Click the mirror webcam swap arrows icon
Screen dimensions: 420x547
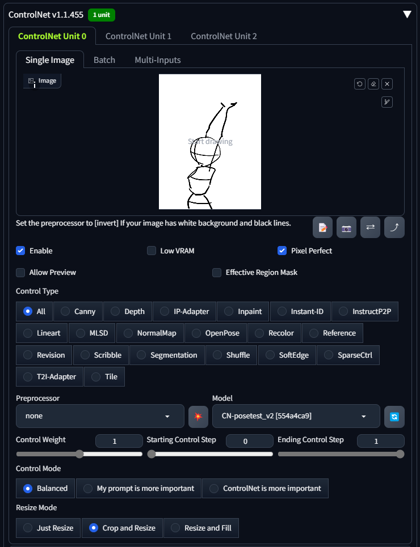[370, 228]
